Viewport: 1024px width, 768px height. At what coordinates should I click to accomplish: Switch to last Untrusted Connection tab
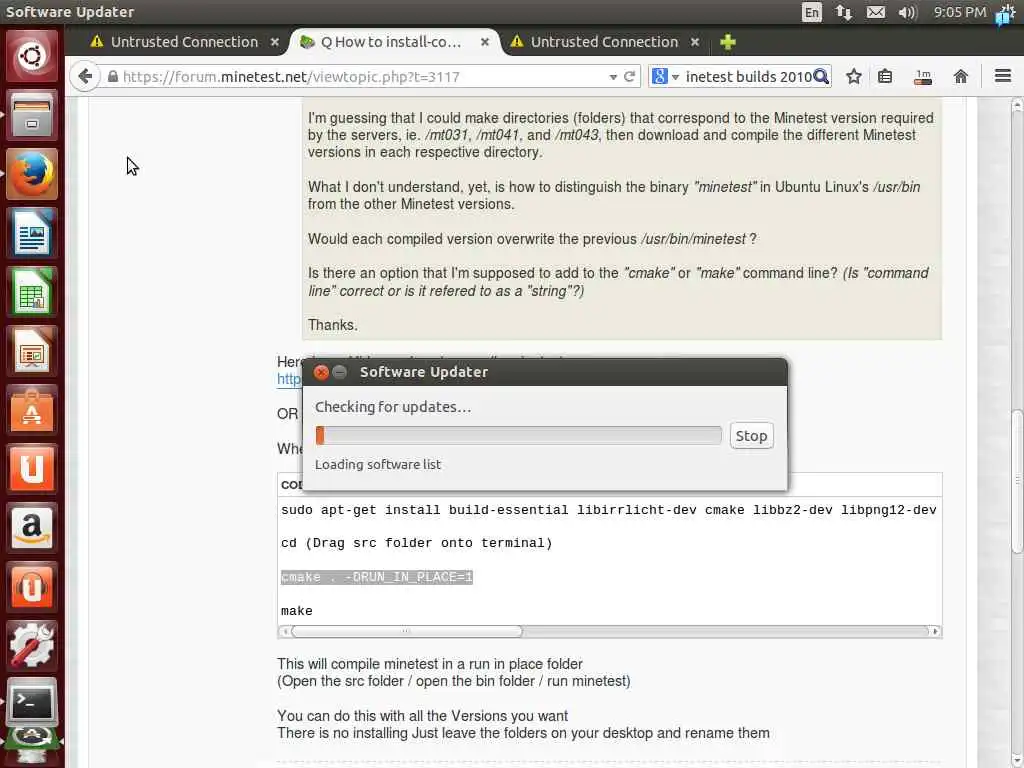tap(604, 42)
